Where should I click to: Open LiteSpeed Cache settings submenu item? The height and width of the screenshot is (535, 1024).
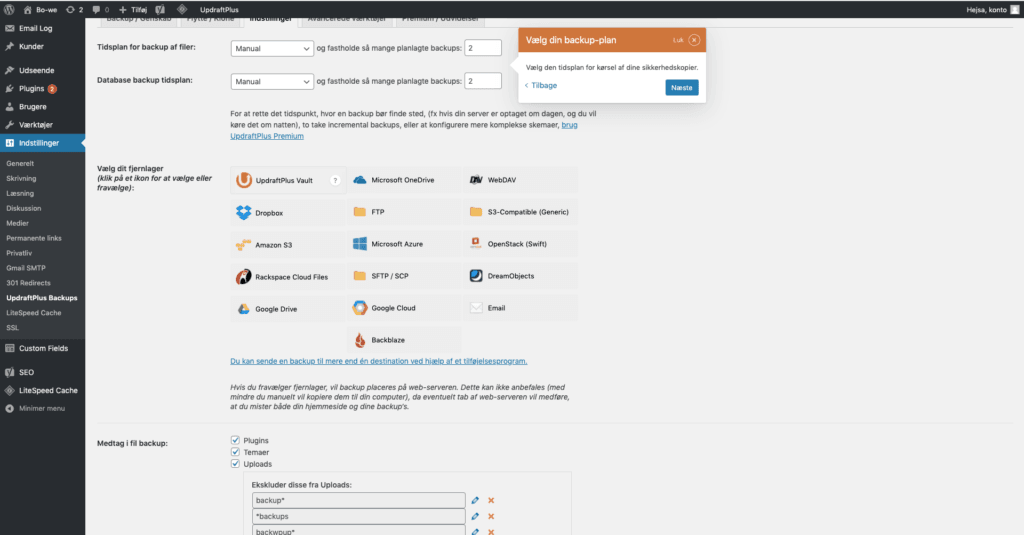click(x=33, y=313)
